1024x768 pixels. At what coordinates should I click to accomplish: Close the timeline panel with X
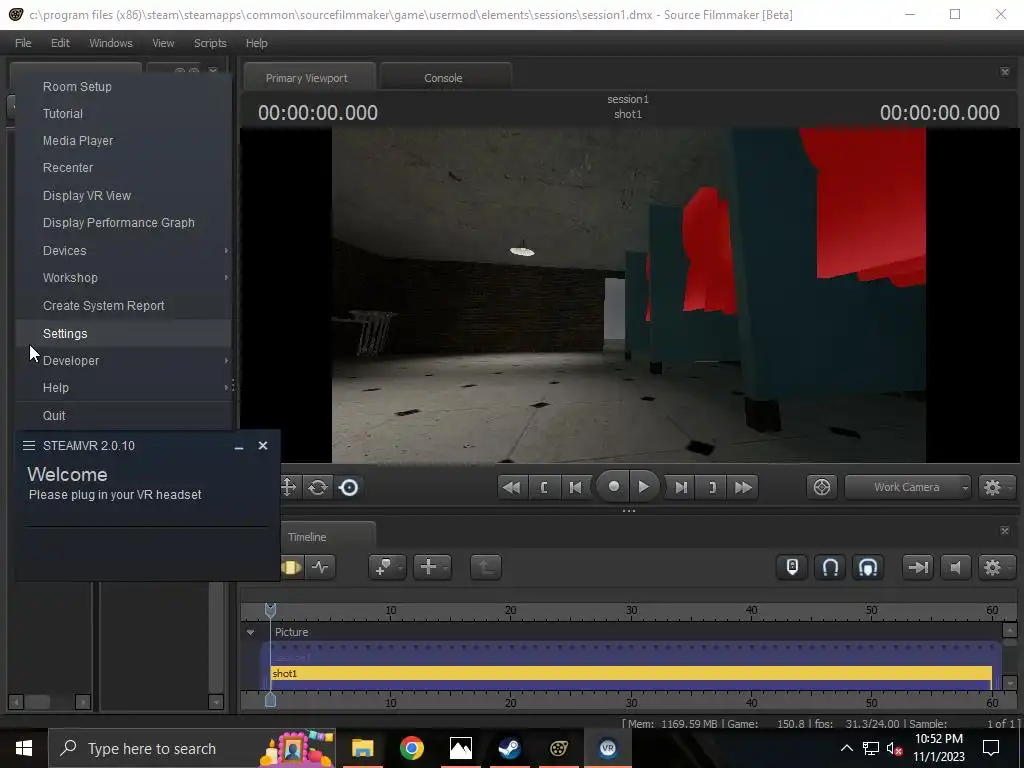1005,531
